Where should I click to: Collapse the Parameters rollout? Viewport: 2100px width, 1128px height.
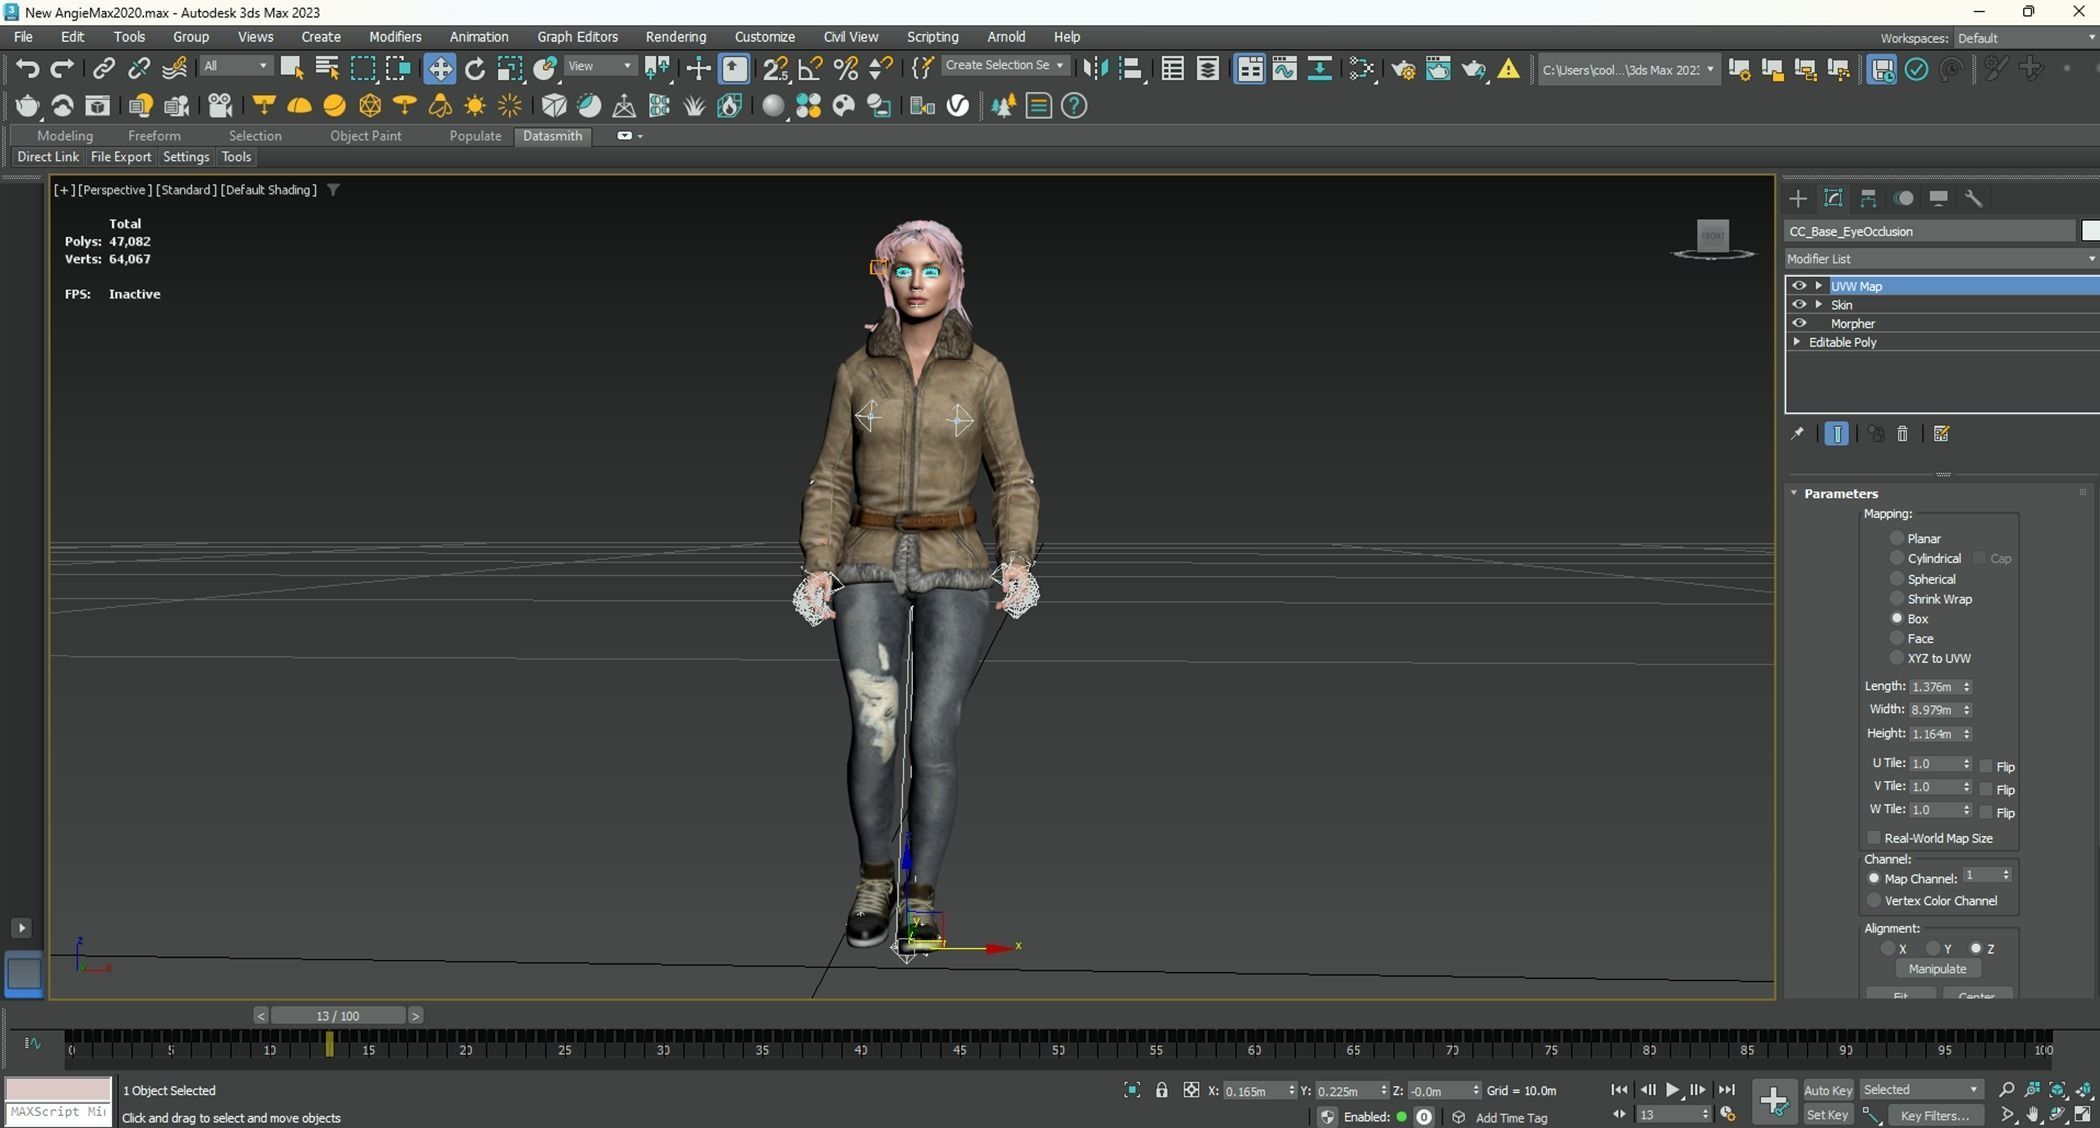(x=1794, y=493)
